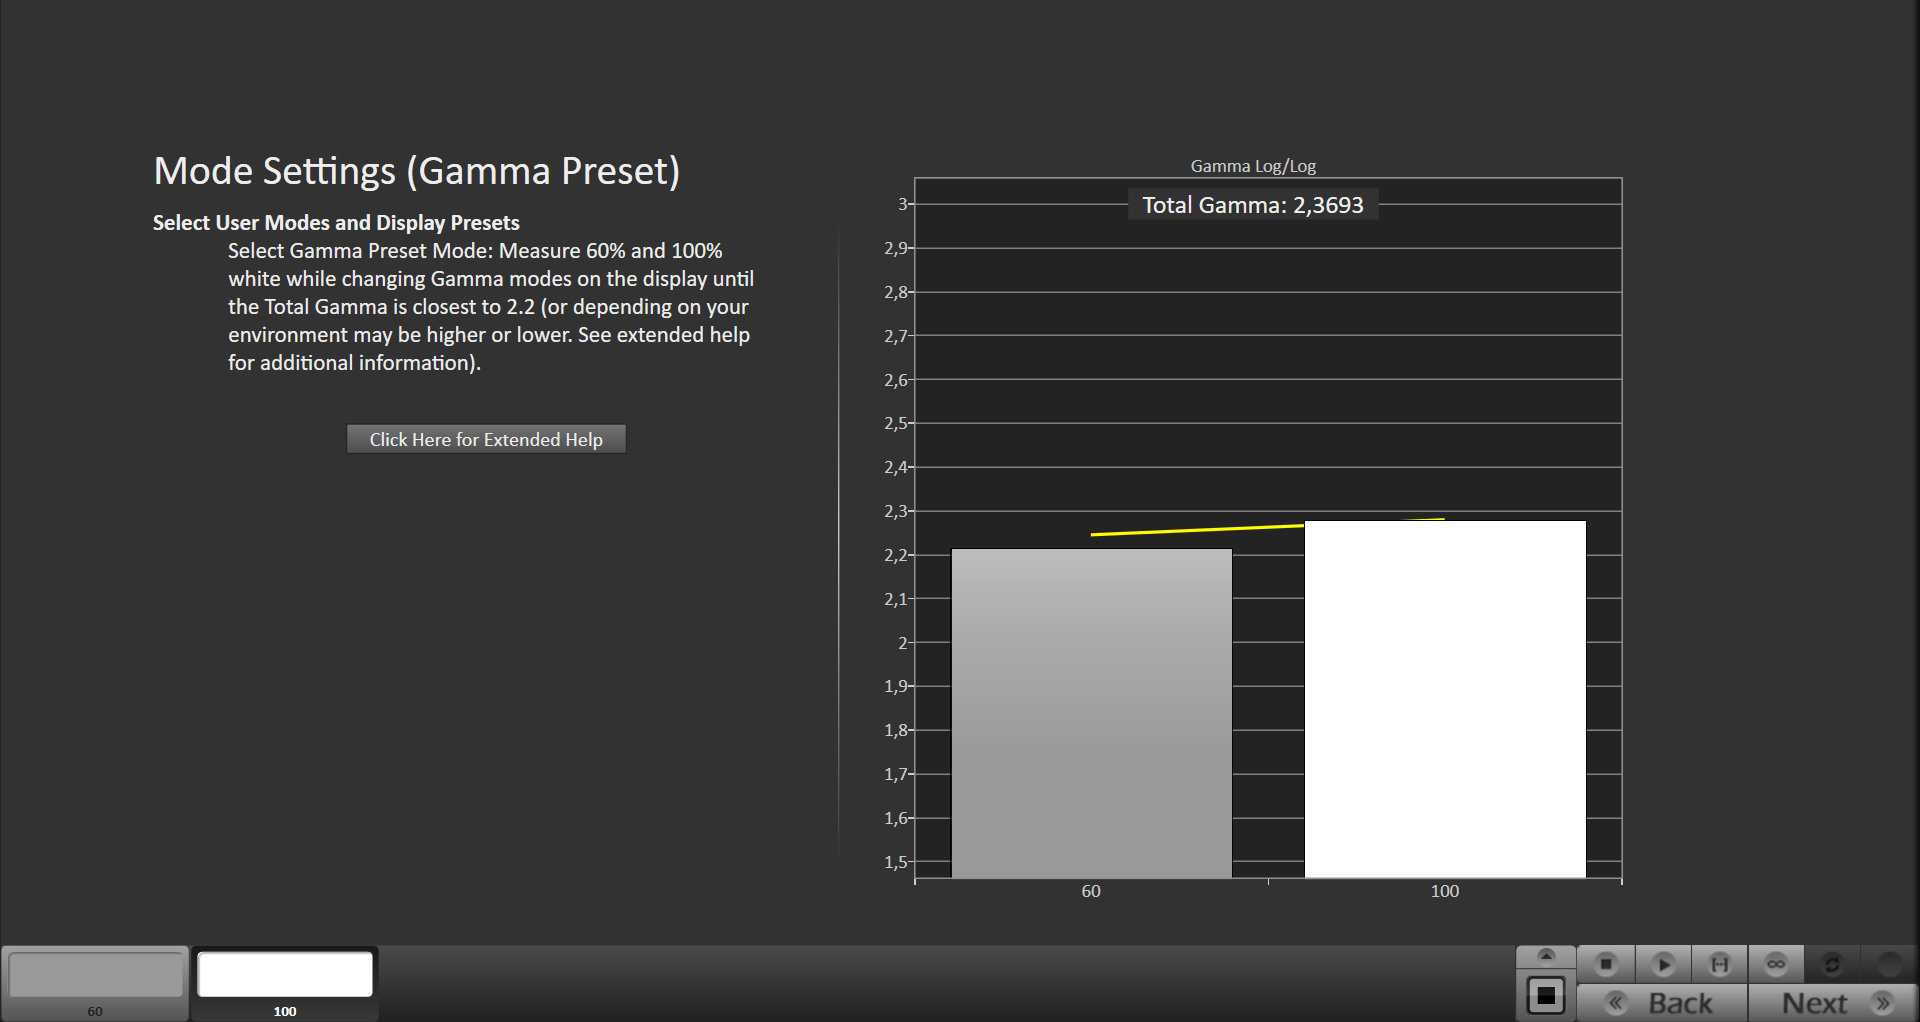Image resolution: width=1920 pixels, height=1022 pixels.
Task: Click the 100% white bar in chart
Action: (1445, 699)
